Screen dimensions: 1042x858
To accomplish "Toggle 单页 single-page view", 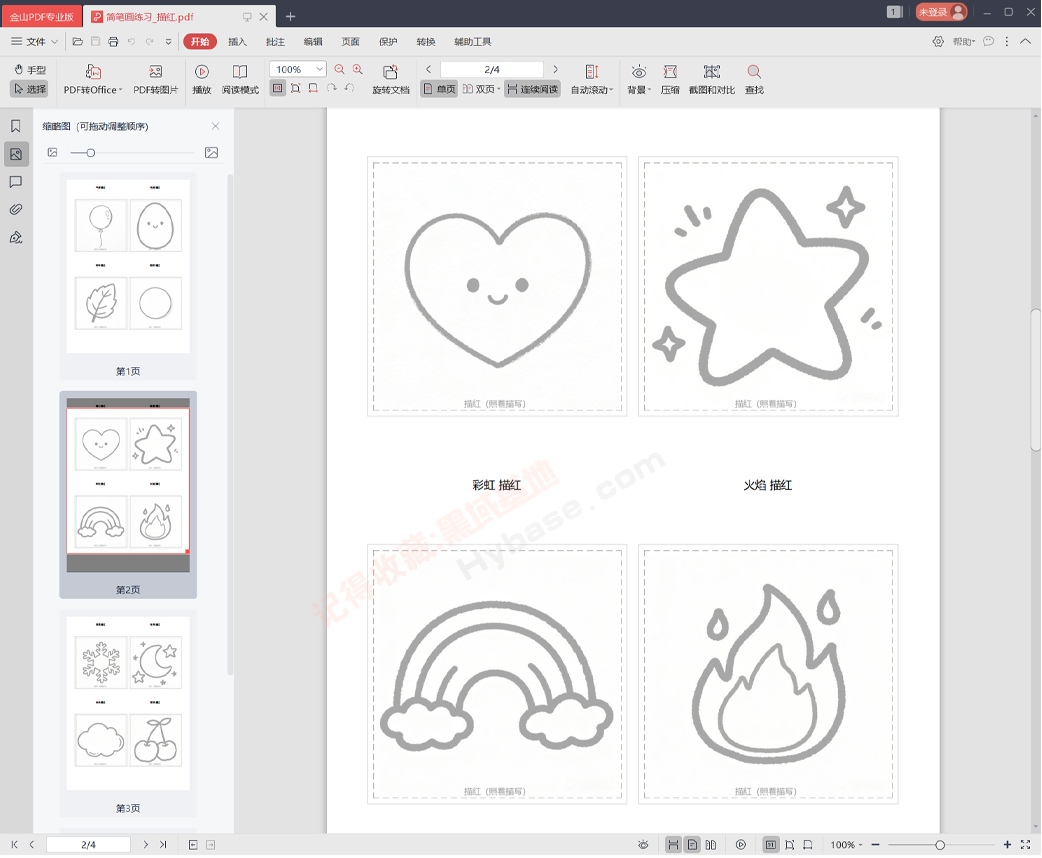I will coord(439,89).
